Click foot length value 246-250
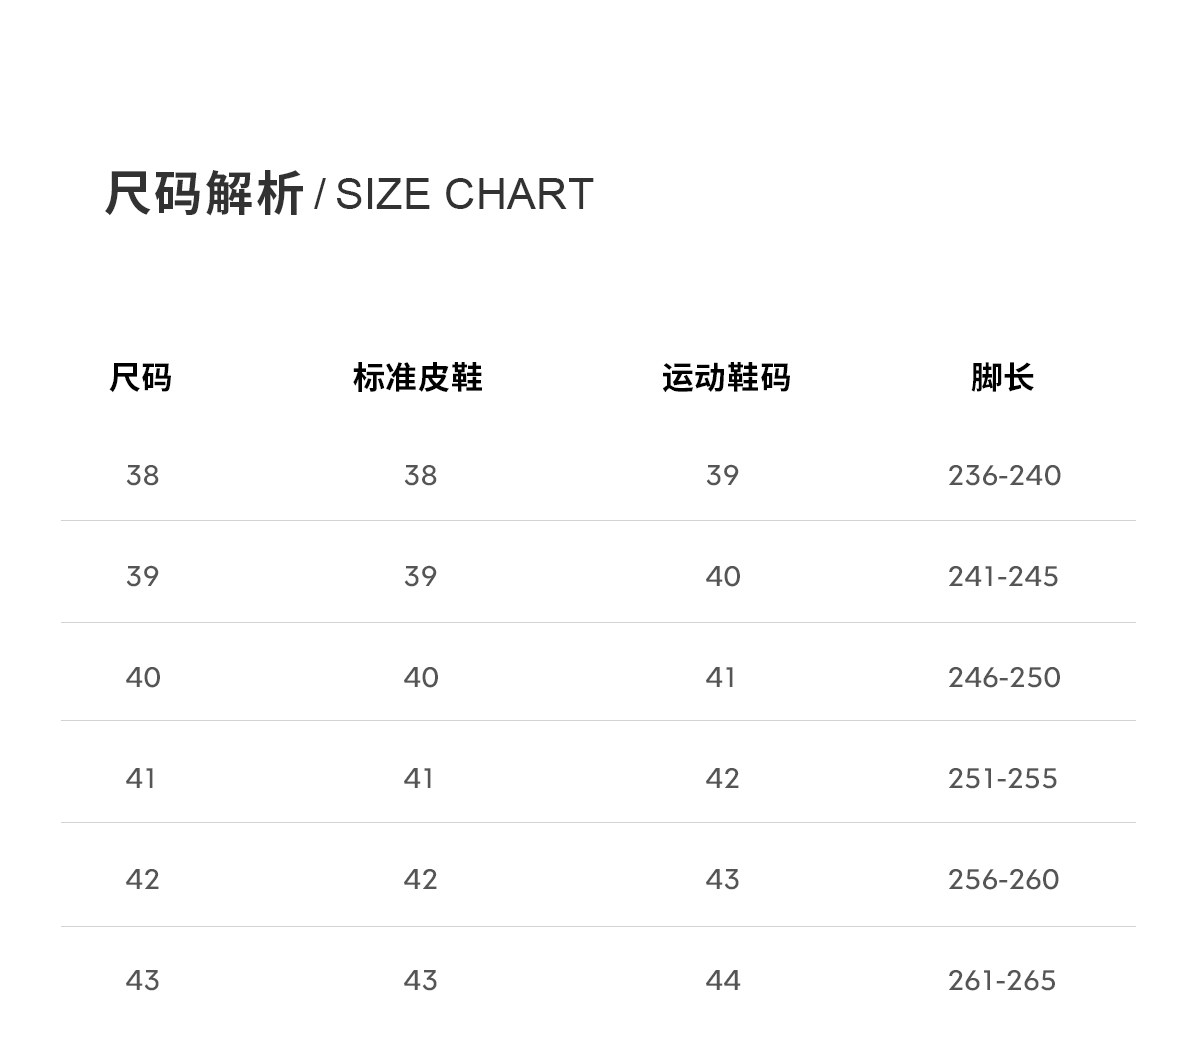1200x1059 pixels. (1004, 678)
